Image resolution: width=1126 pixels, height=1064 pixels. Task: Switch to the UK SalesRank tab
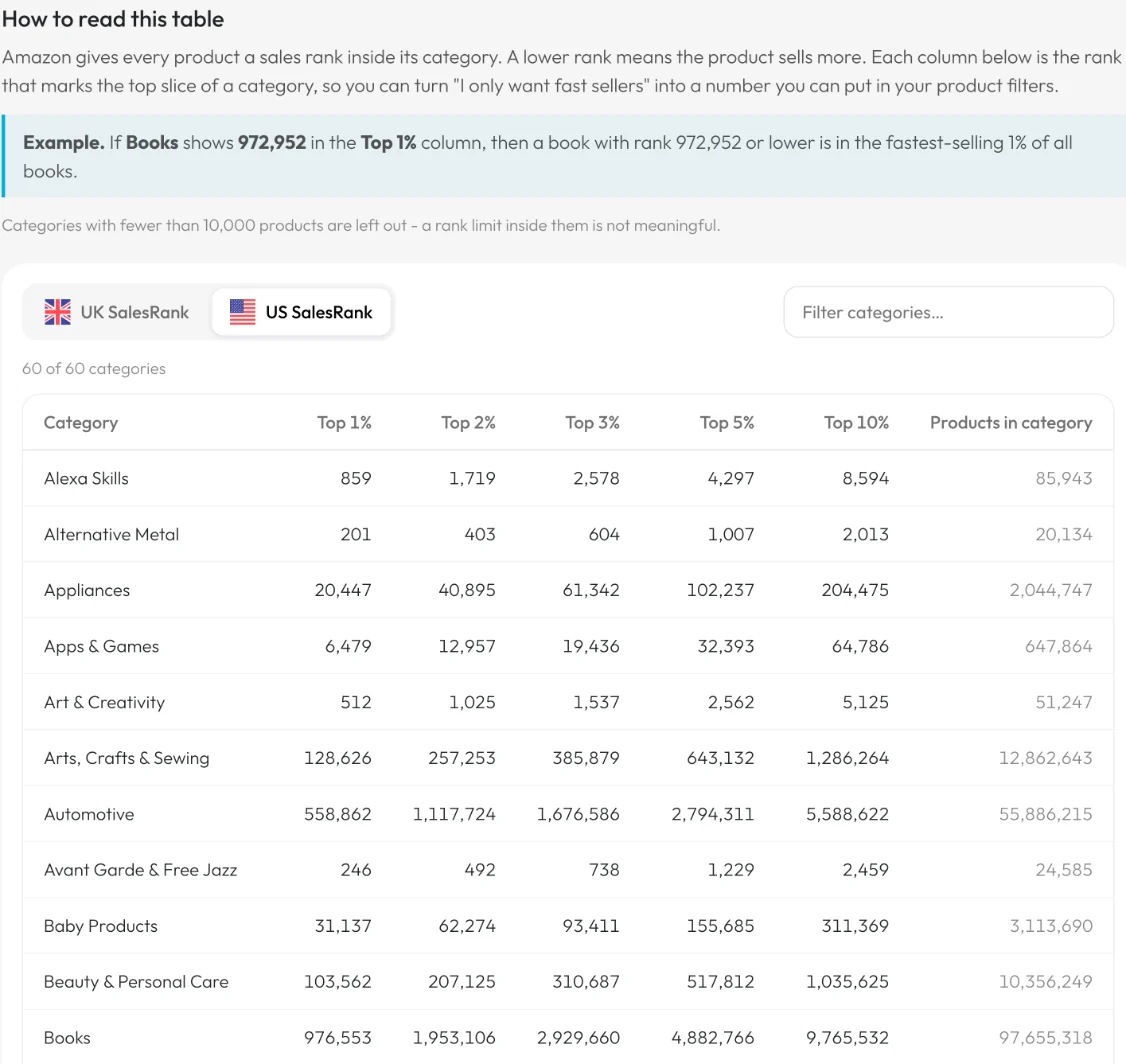(117, 312)
